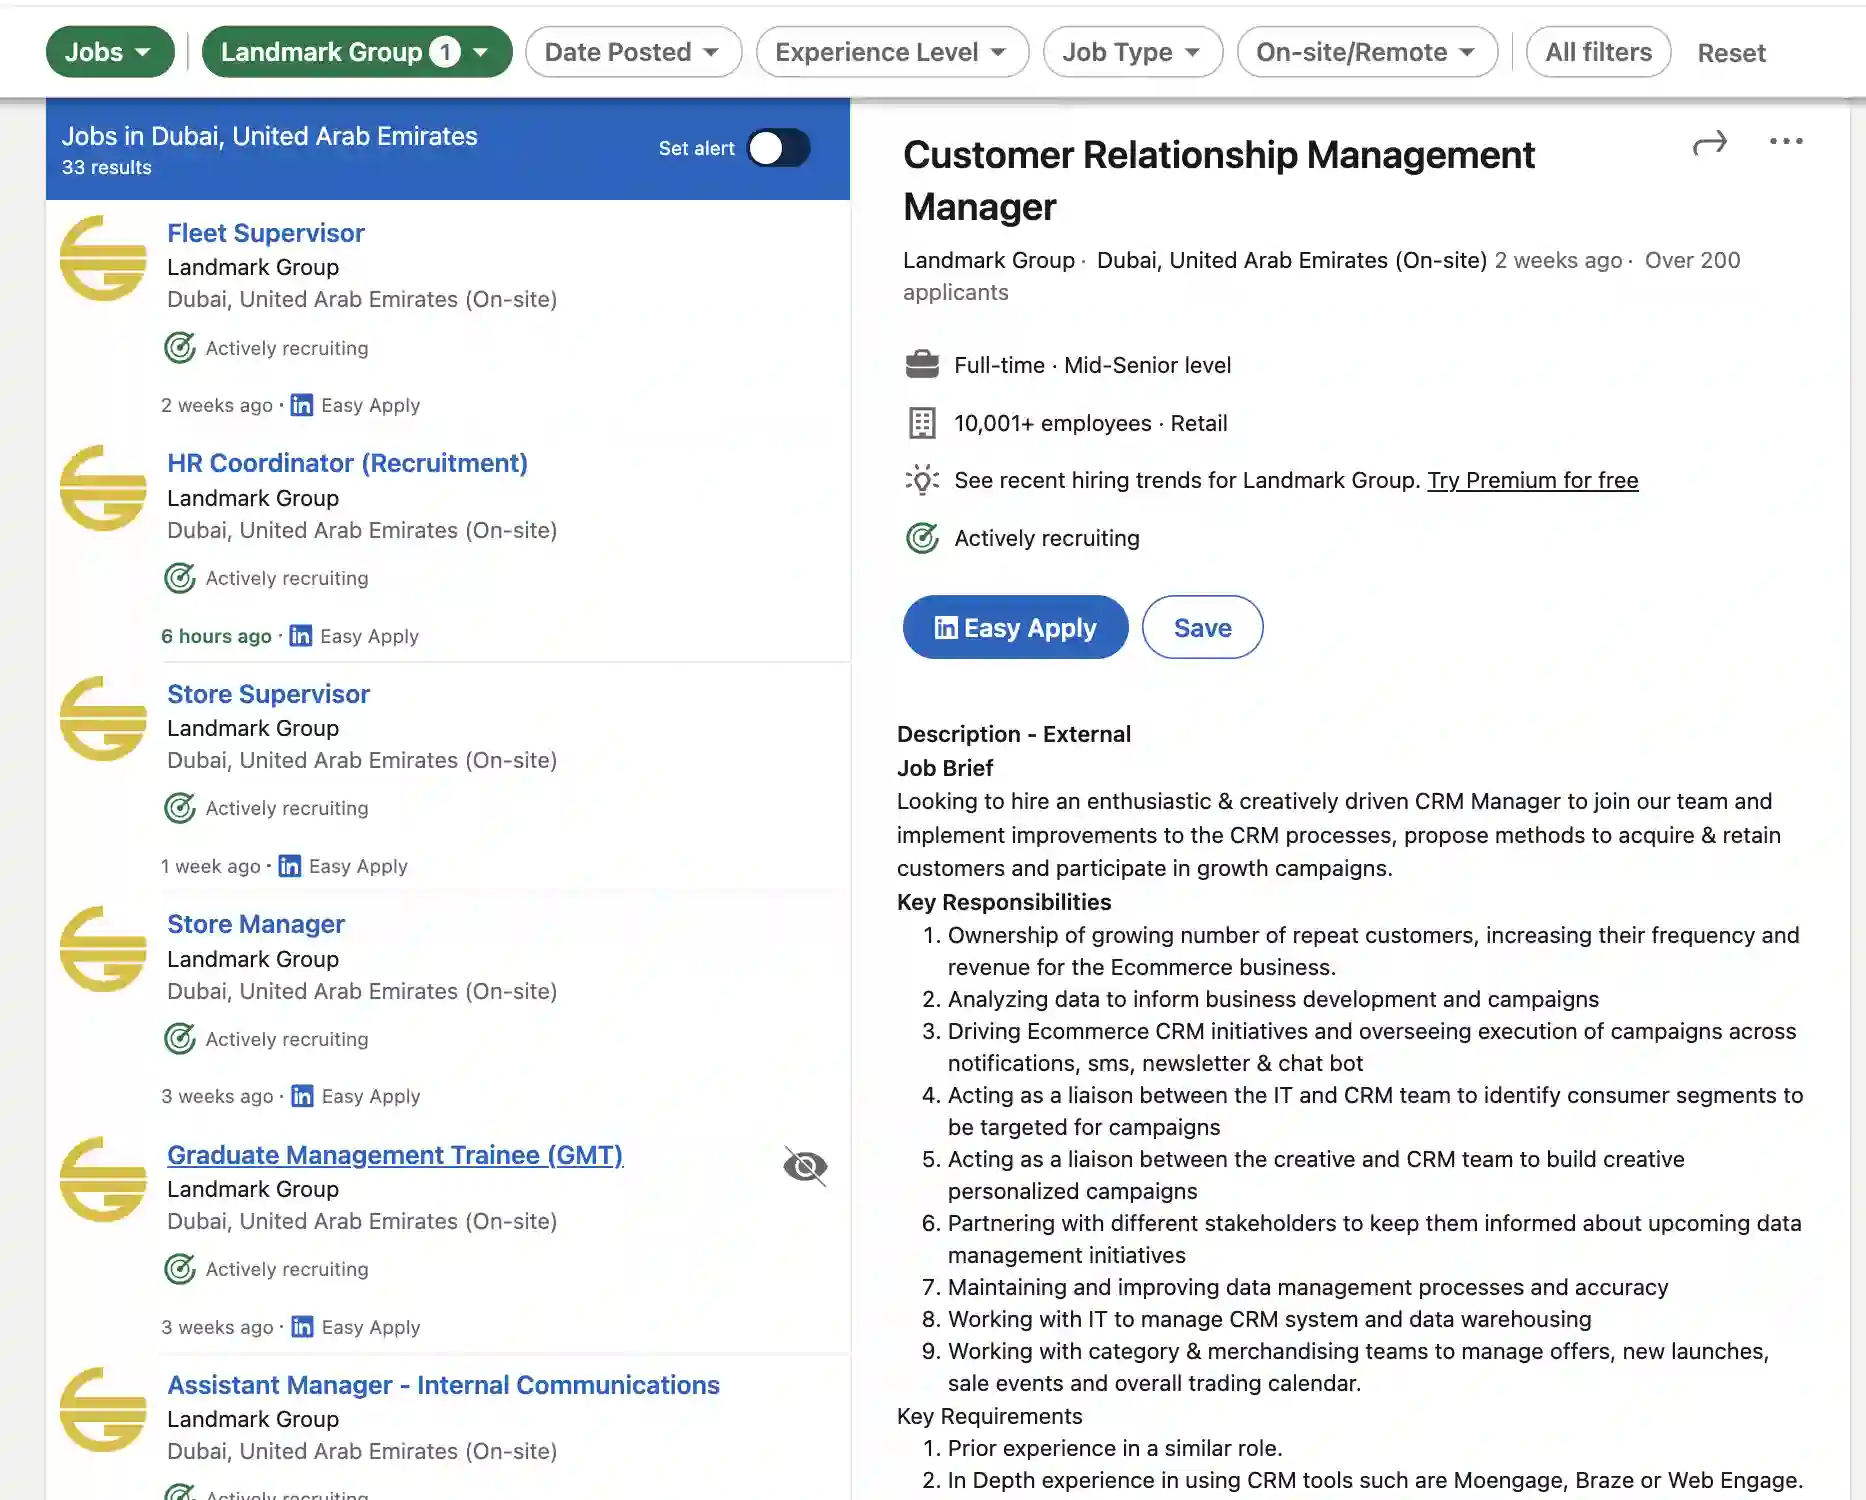Viewport: 1866px width, 1500px height.
Task: Click Landmark Group logo beside Fleet Supervisor
Action: click(x=103, y=258)
